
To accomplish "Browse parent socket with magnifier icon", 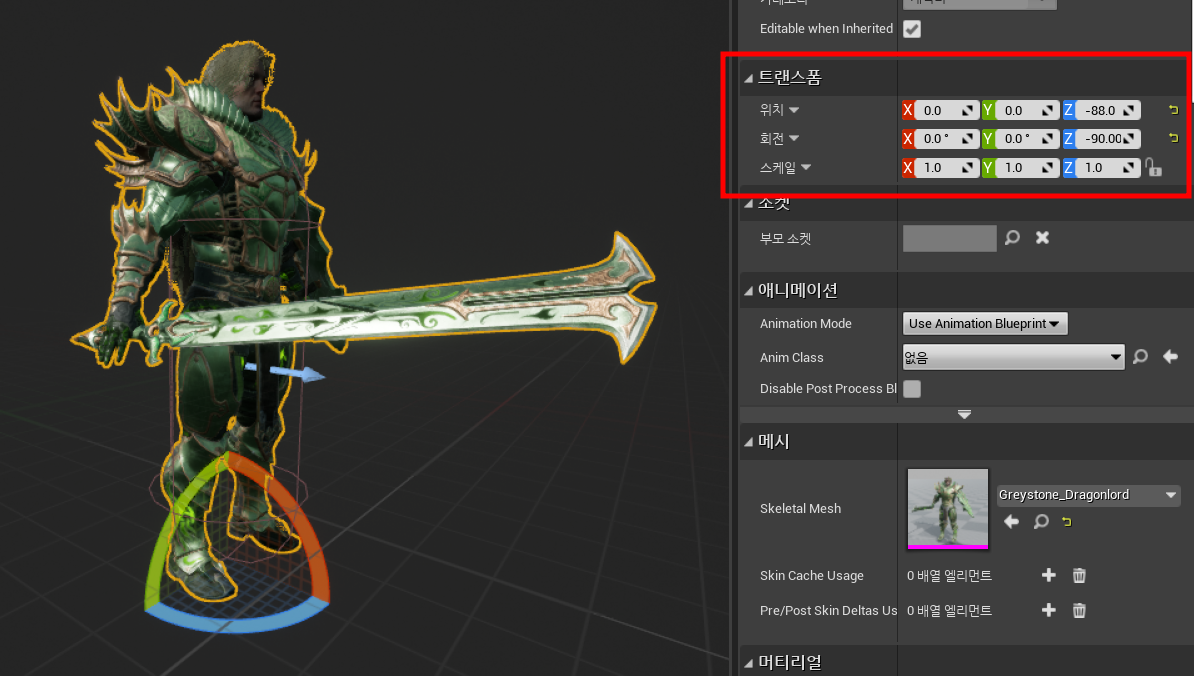I will [1012, 238].
